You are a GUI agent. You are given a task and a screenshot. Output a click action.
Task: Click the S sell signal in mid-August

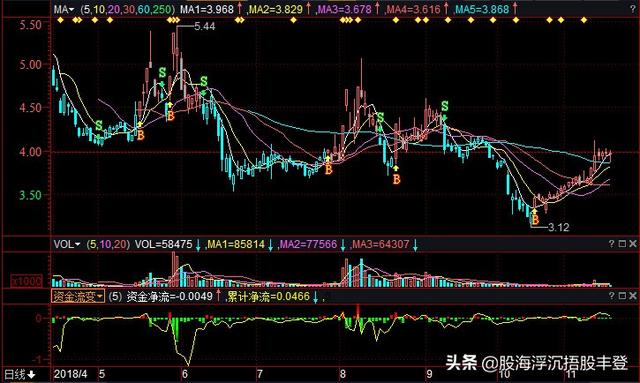pos(380,118)
